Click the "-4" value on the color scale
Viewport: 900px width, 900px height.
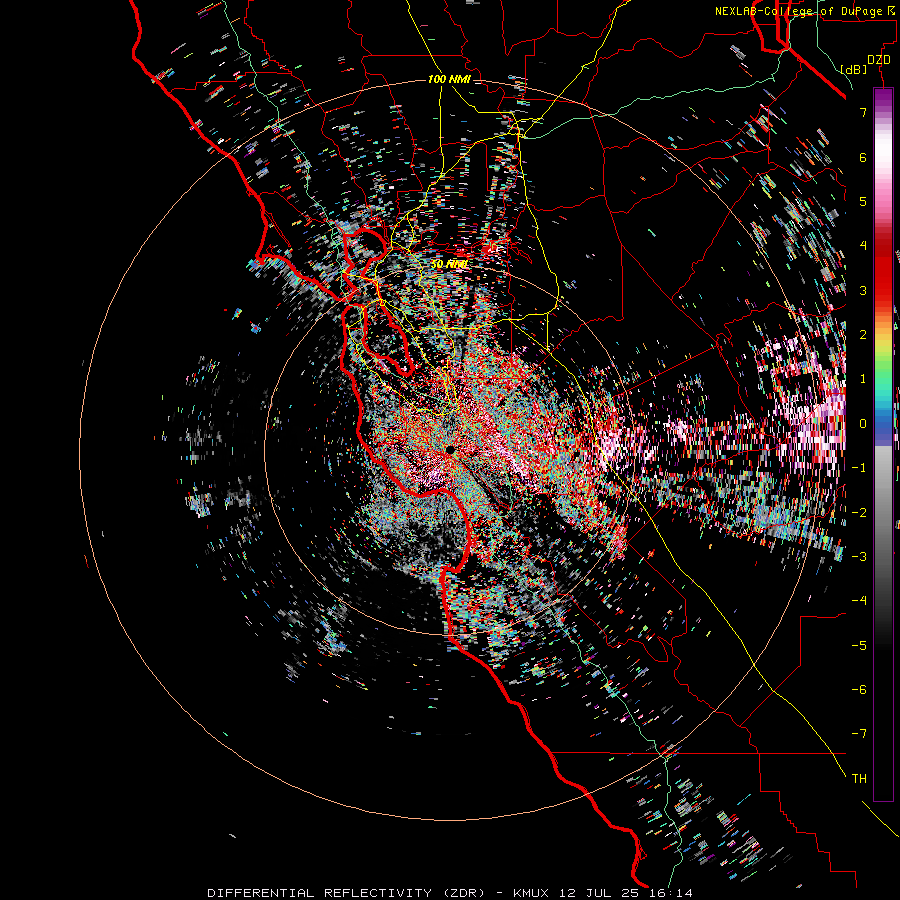[x=859, y=600]
